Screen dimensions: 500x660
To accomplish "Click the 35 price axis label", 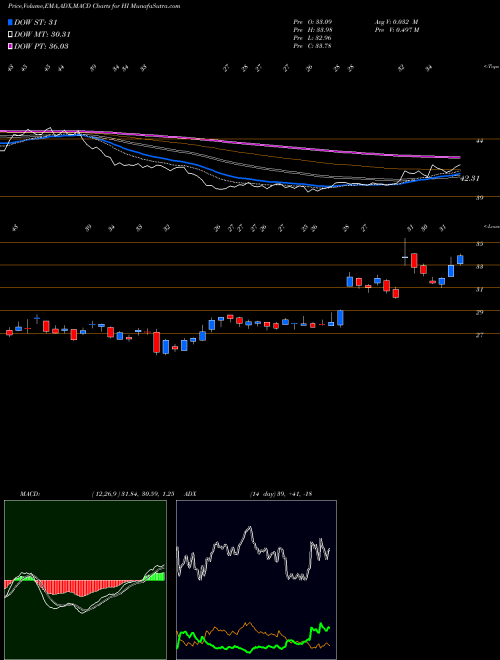I will pos(479,244).
